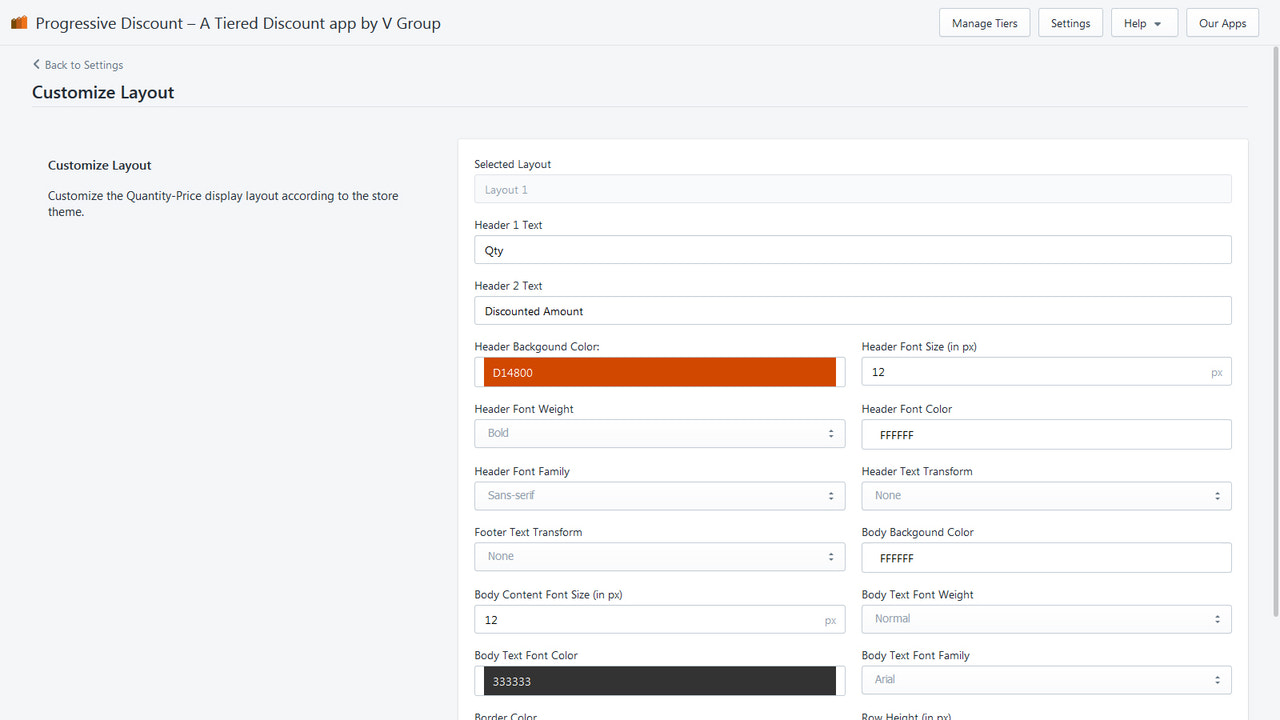This screenshot has height=720, width=1280.
Task: Click the Help dropdown arrow icon
Action: pyautogui.click(x=1158, y=22)
